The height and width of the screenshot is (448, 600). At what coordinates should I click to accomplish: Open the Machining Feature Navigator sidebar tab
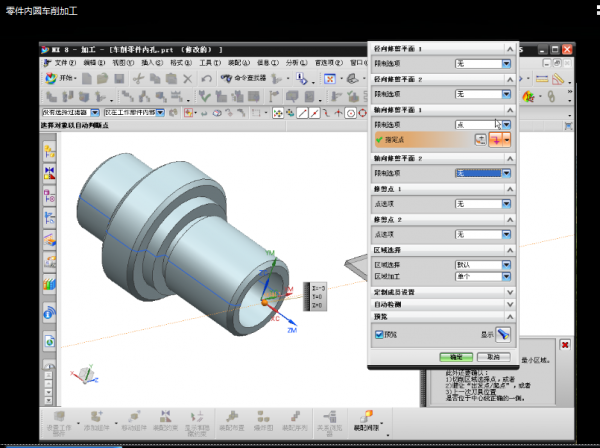point(50,240)
